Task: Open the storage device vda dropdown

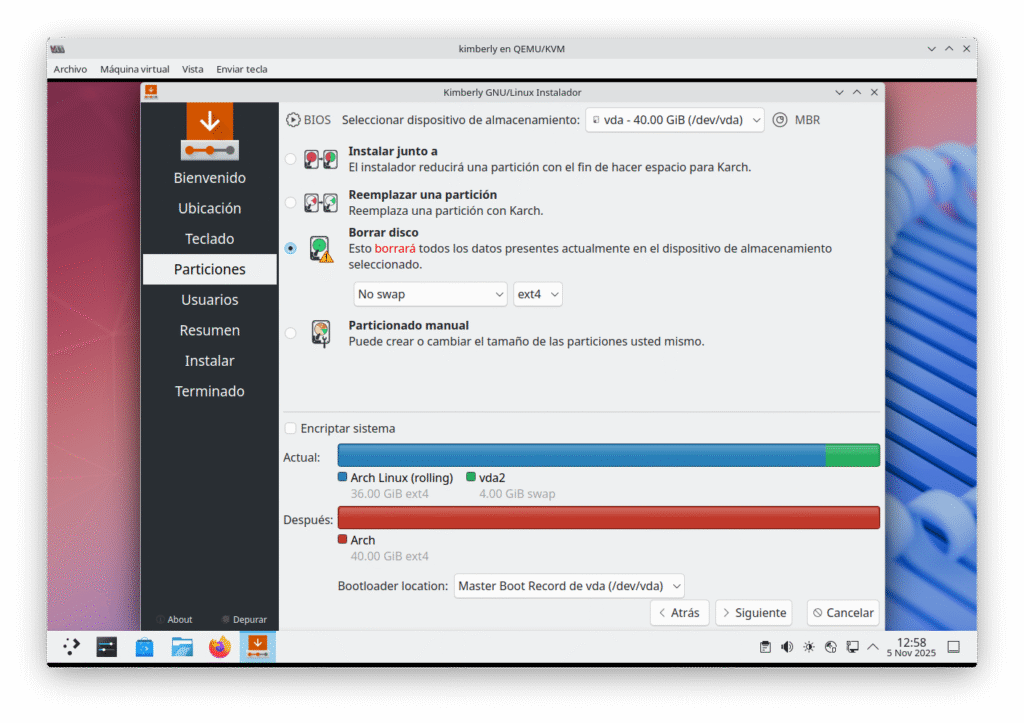Action: coord(674,120)
